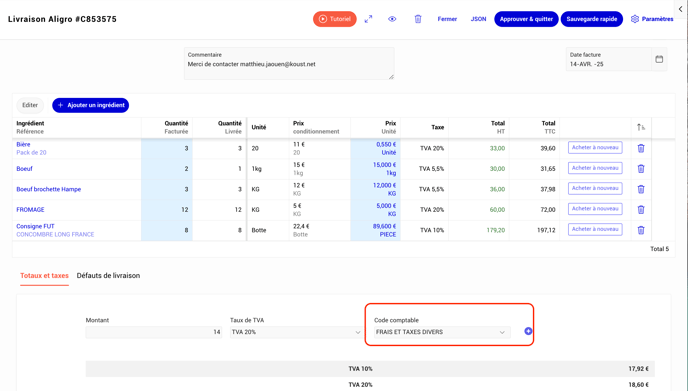This screenshot has width=688, height=391.
Task: Click the blue plus icon beside Code comptable
Action: point(528,331)
